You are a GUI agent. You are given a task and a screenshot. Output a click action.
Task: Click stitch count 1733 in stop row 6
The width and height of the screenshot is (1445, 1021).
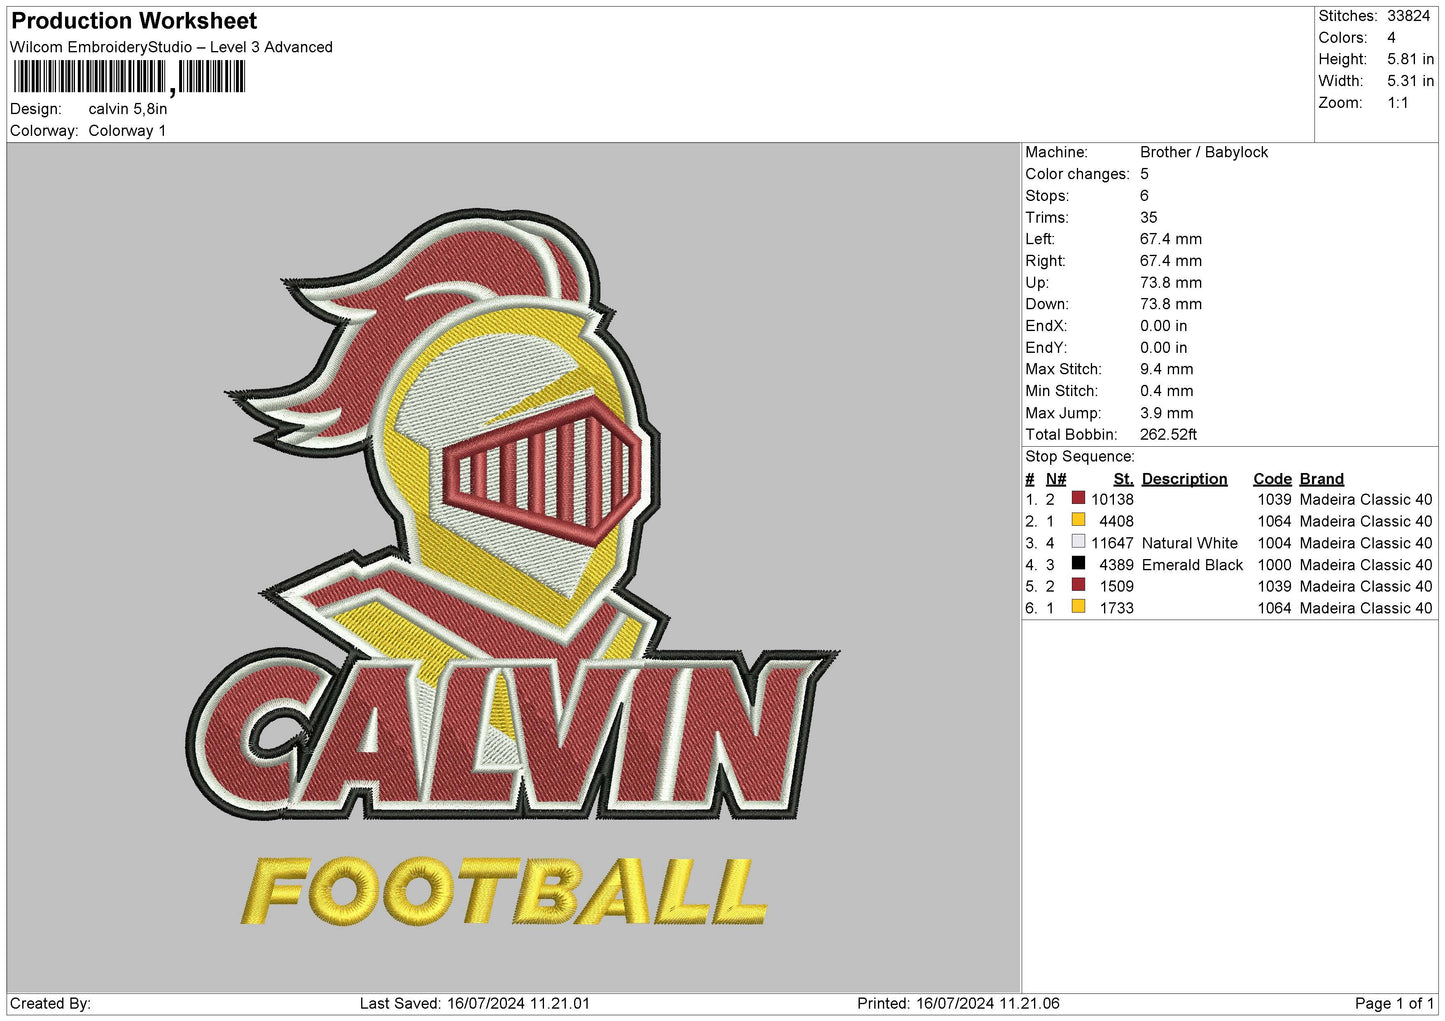coord(1117,608)
